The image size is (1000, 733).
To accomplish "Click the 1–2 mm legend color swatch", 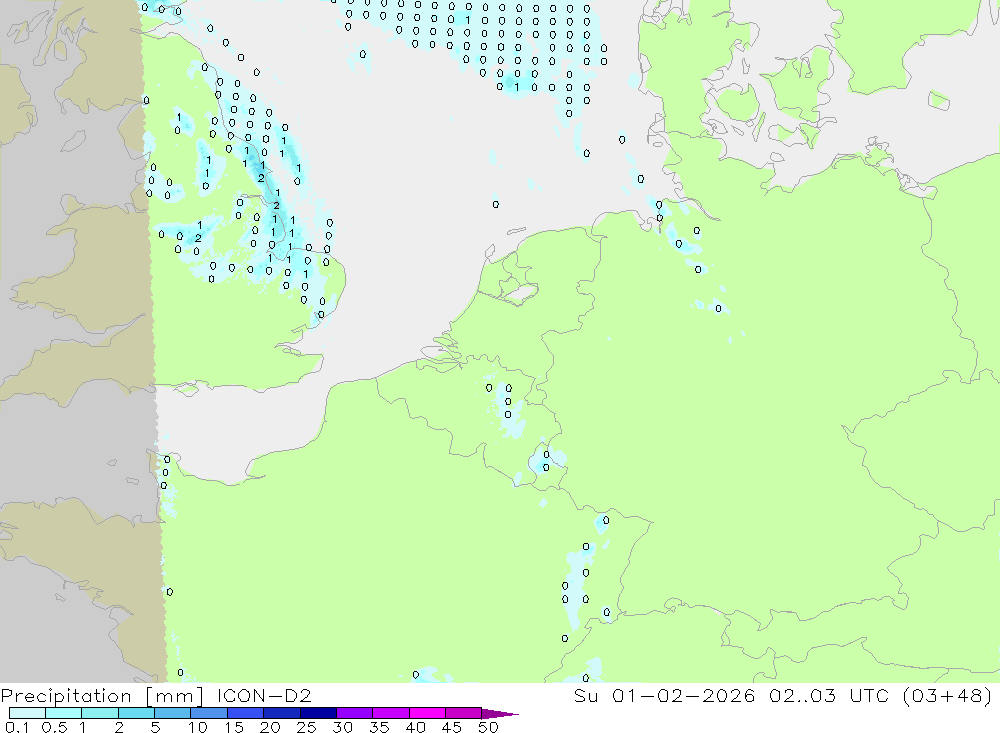I will (x=100, y=713).
